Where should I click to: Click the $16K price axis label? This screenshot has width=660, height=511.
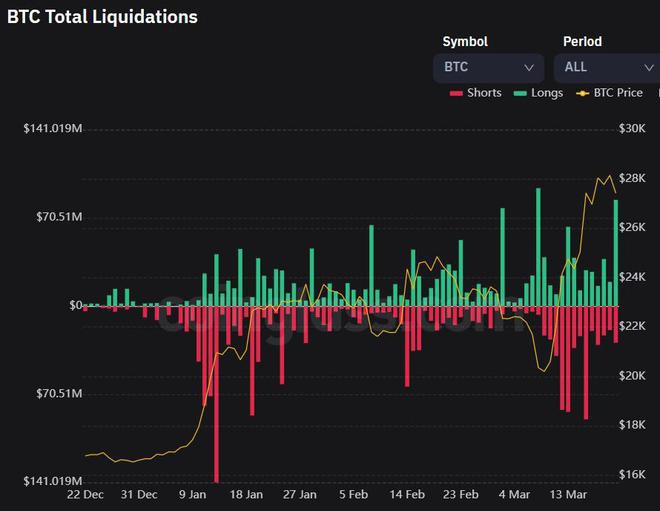[633, 474]
